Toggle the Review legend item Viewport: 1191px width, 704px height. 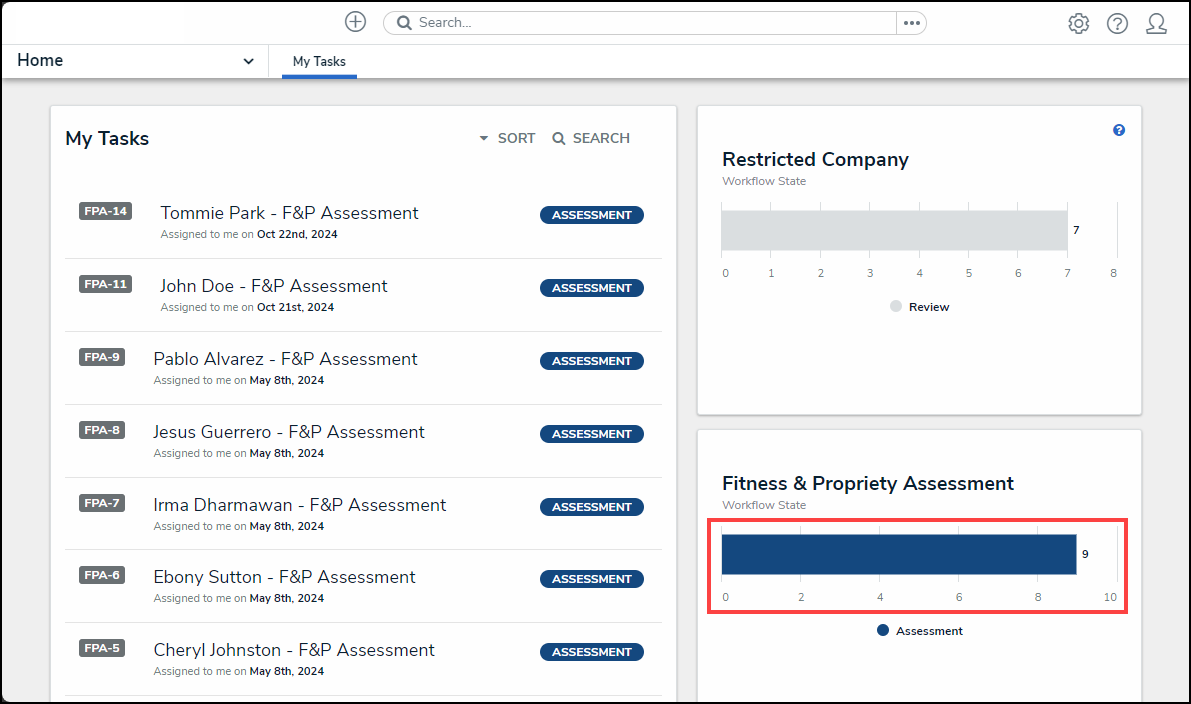(x=920, y=307)
